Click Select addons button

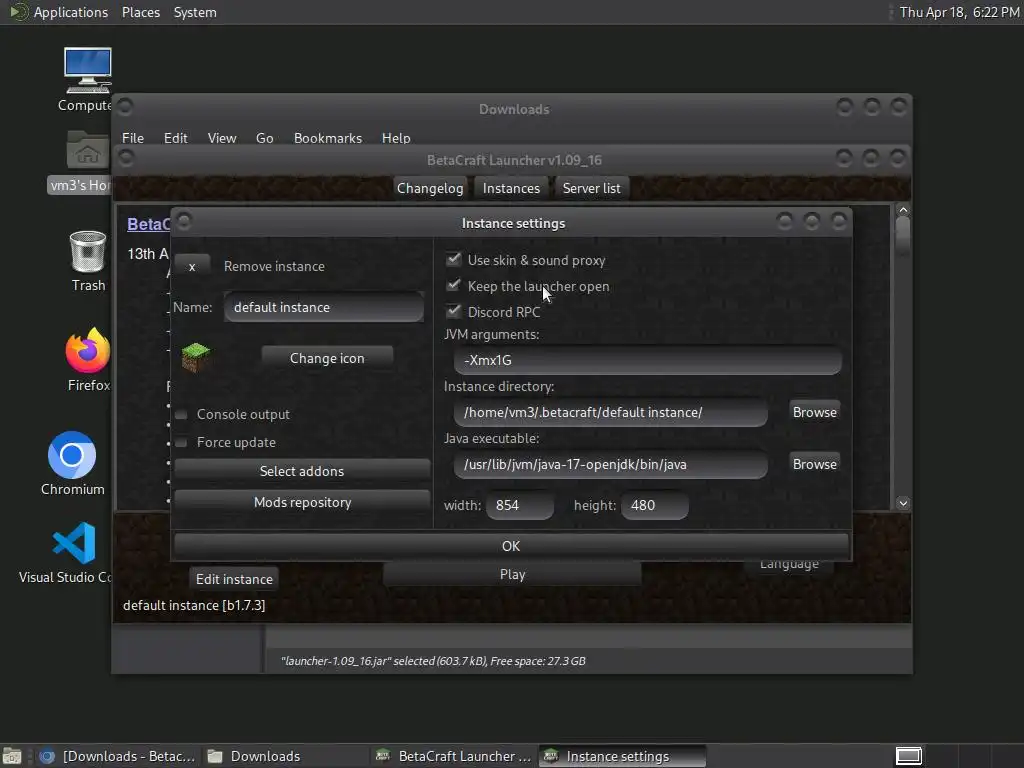[302, 471]
